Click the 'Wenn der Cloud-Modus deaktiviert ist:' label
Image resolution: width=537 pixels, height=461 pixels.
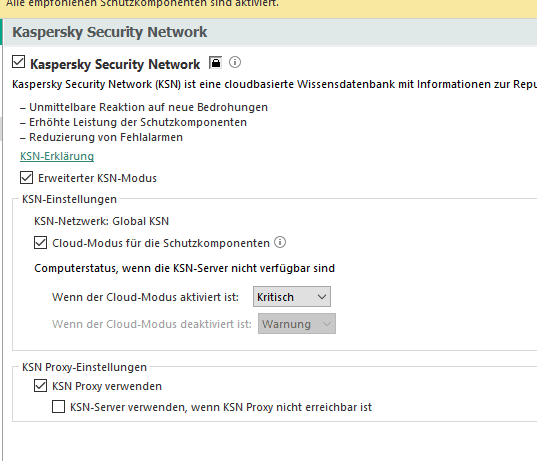click(x=152, y=324)
